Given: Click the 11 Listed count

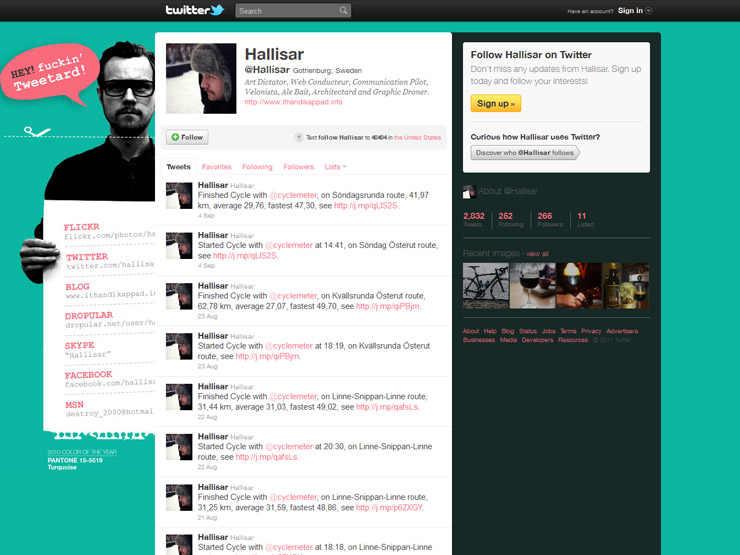Looking at the screenshot, I should [x=585, y=219].
